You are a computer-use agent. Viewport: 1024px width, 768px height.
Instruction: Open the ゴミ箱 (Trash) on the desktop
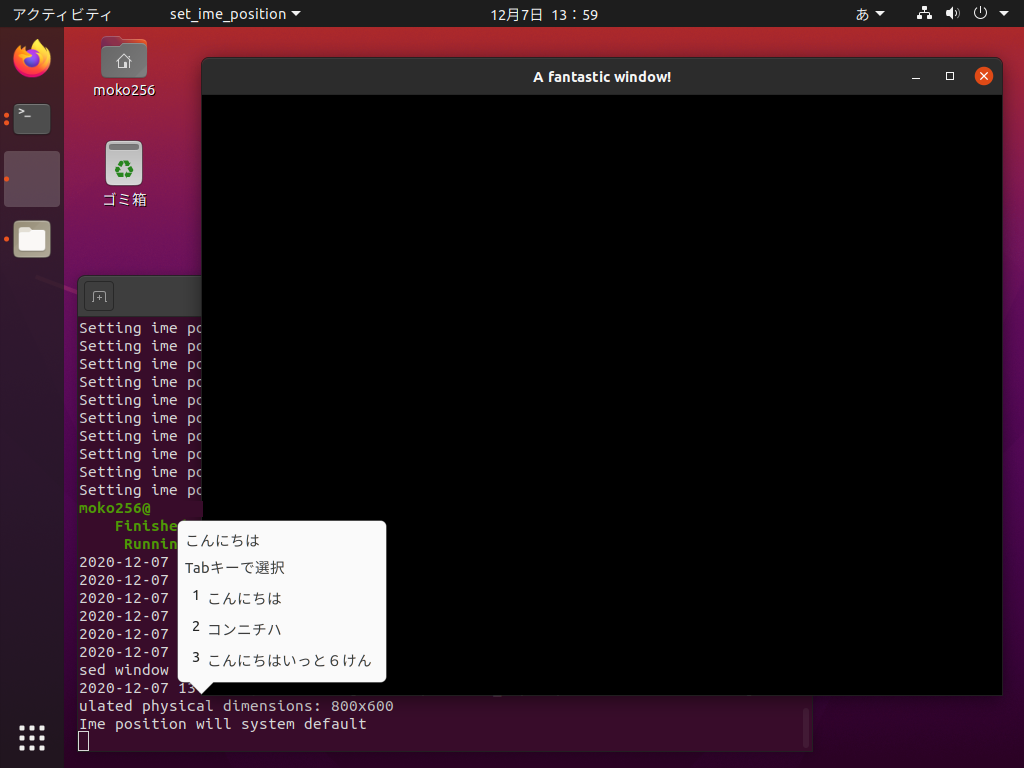click(x=123, y=162)
